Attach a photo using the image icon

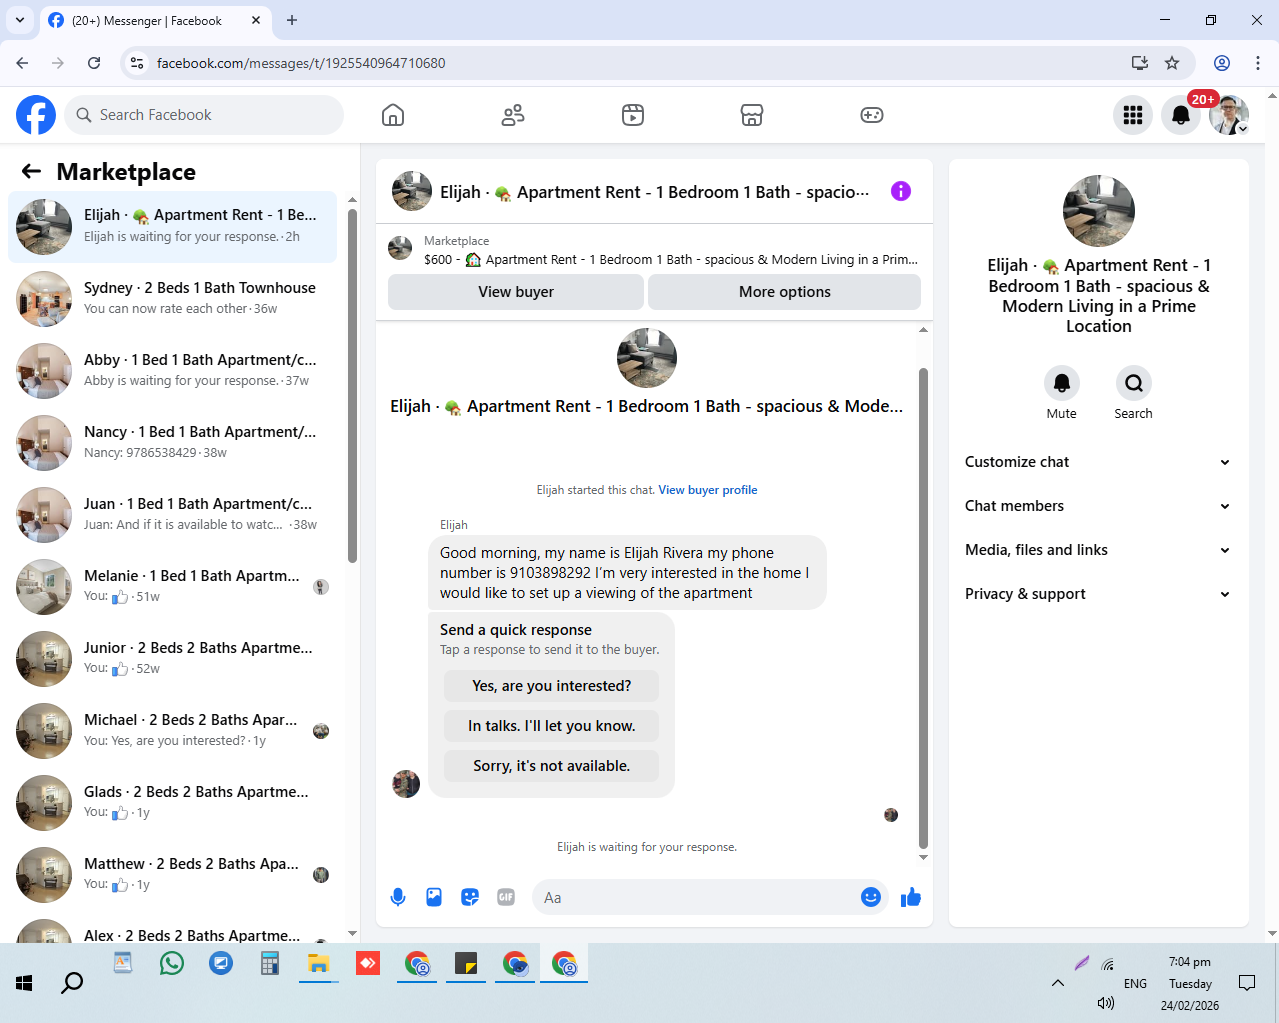tap(434, 897)
